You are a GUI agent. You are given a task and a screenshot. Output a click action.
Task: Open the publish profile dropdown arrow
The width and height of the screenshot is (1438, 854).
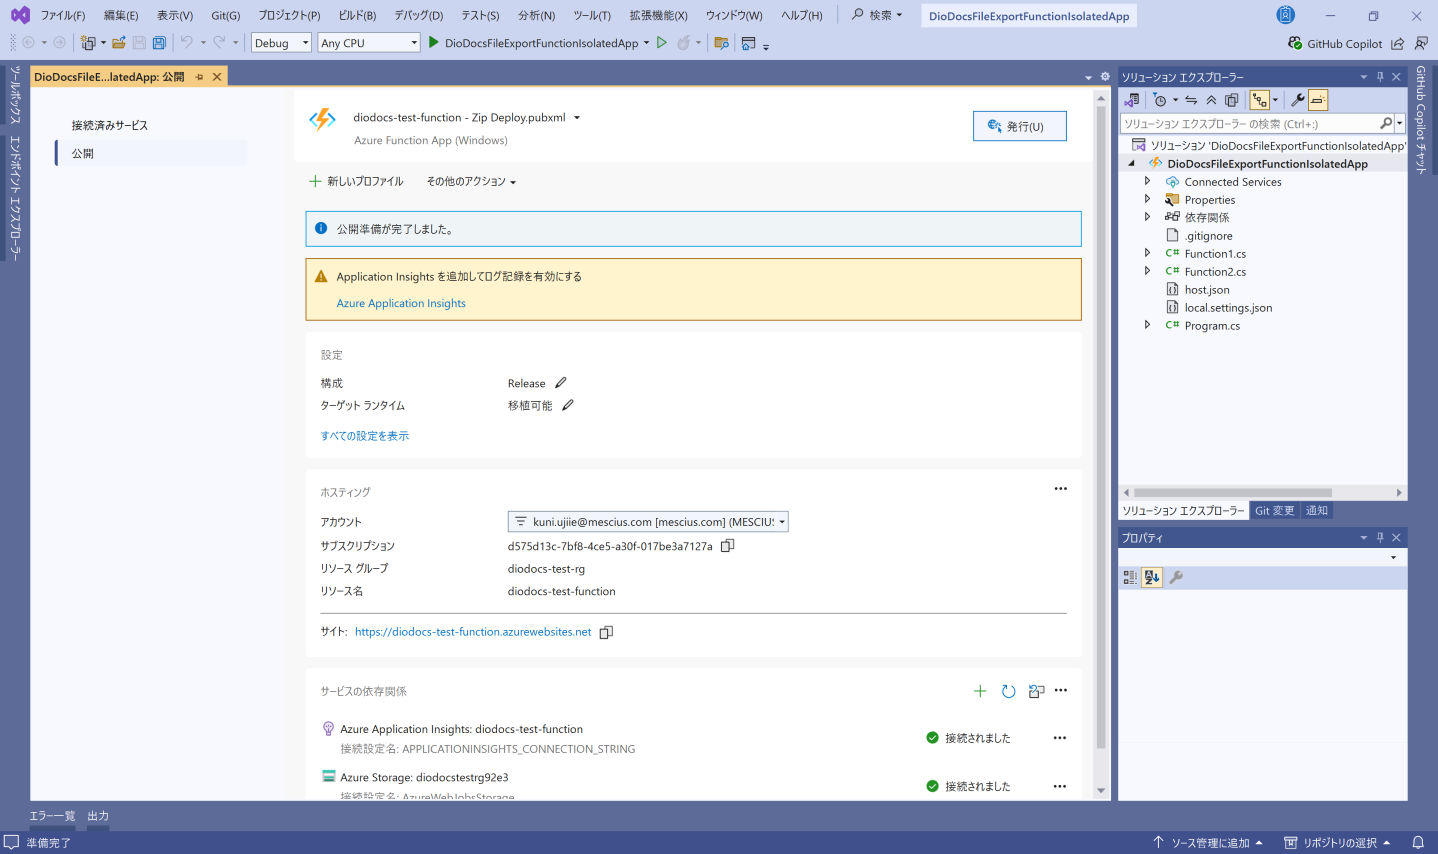click(x=577, y=118)
